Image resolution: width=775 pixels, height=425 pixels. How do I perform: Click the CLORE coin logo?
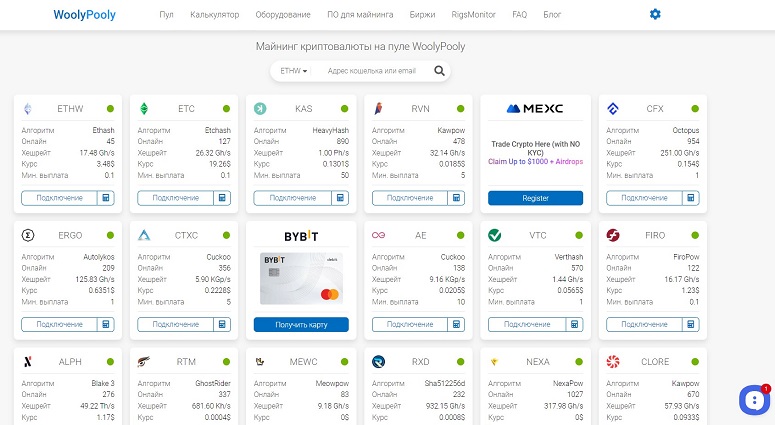point(613,362)
